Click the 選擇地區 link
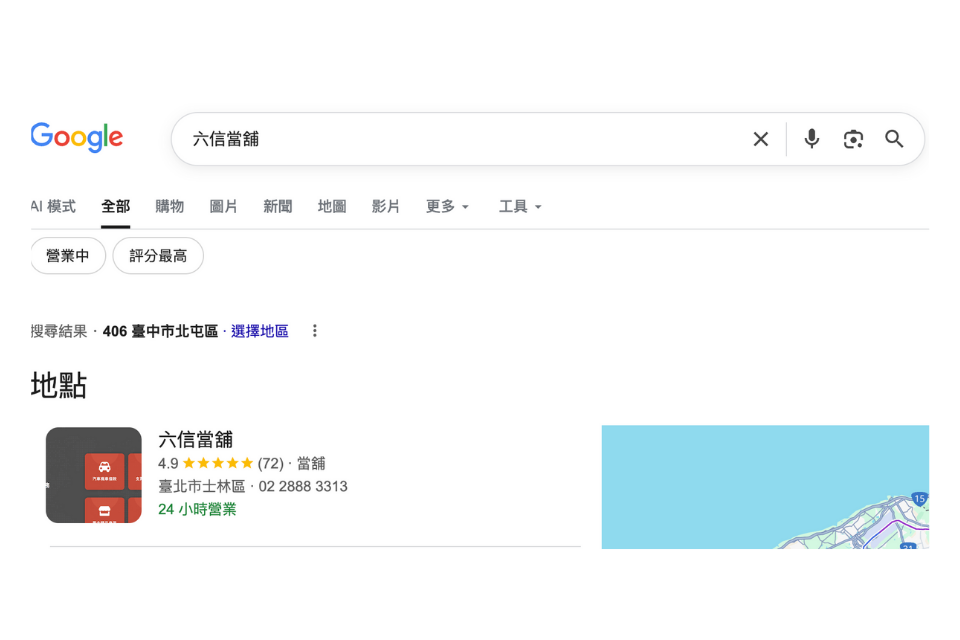Viewport: 960px width, 640px height. (260, 331)
